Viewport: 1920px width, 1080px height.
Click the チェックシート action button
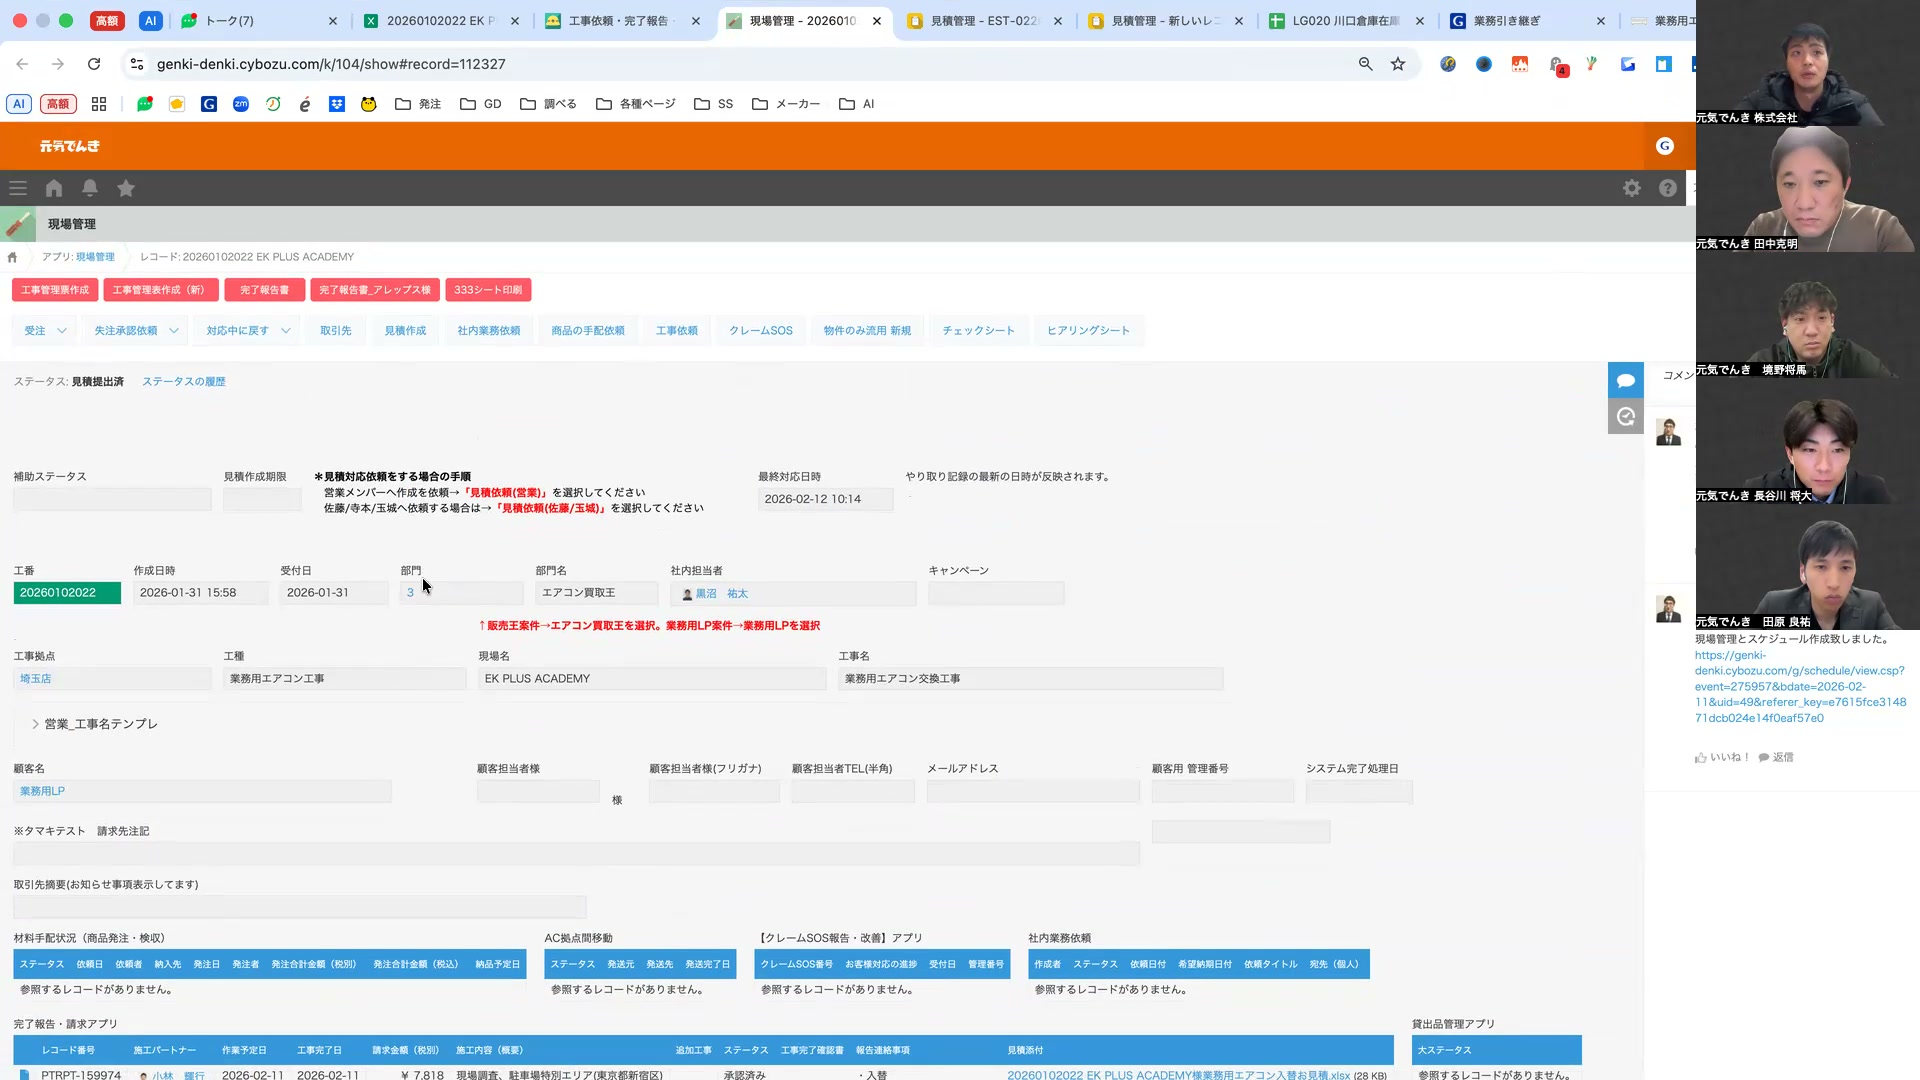click(x=979, y=331)
